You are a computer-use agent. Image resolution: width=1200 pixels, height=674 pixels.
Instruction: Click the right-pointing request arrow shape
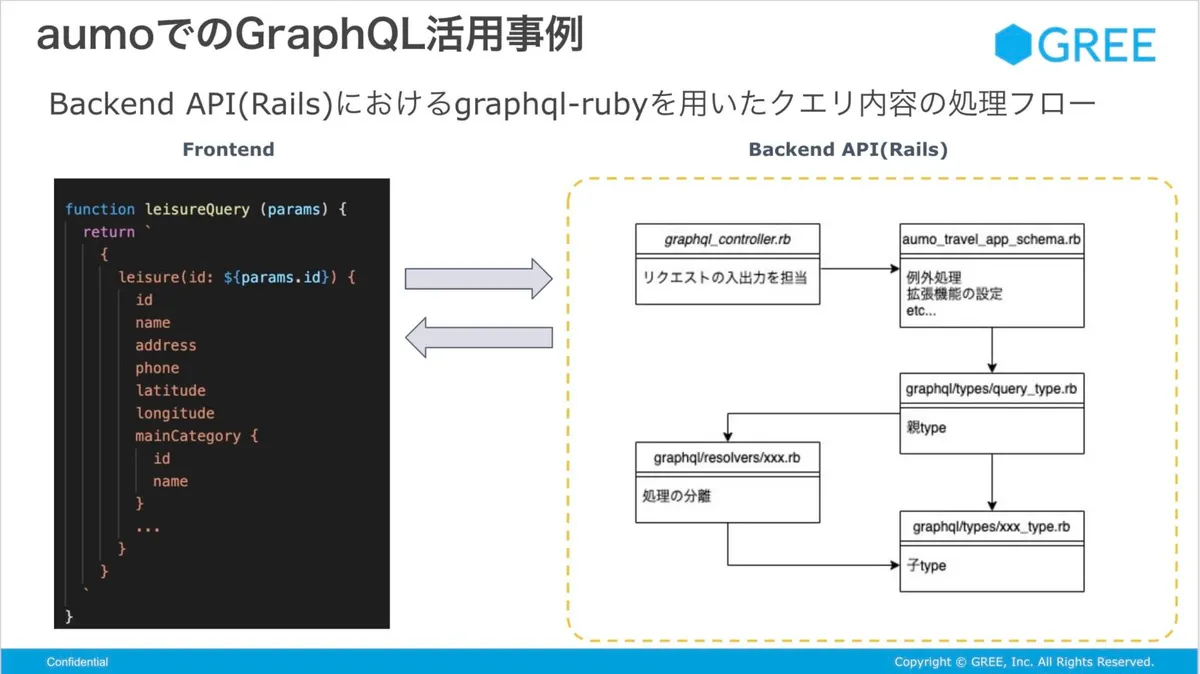point(478,277)
